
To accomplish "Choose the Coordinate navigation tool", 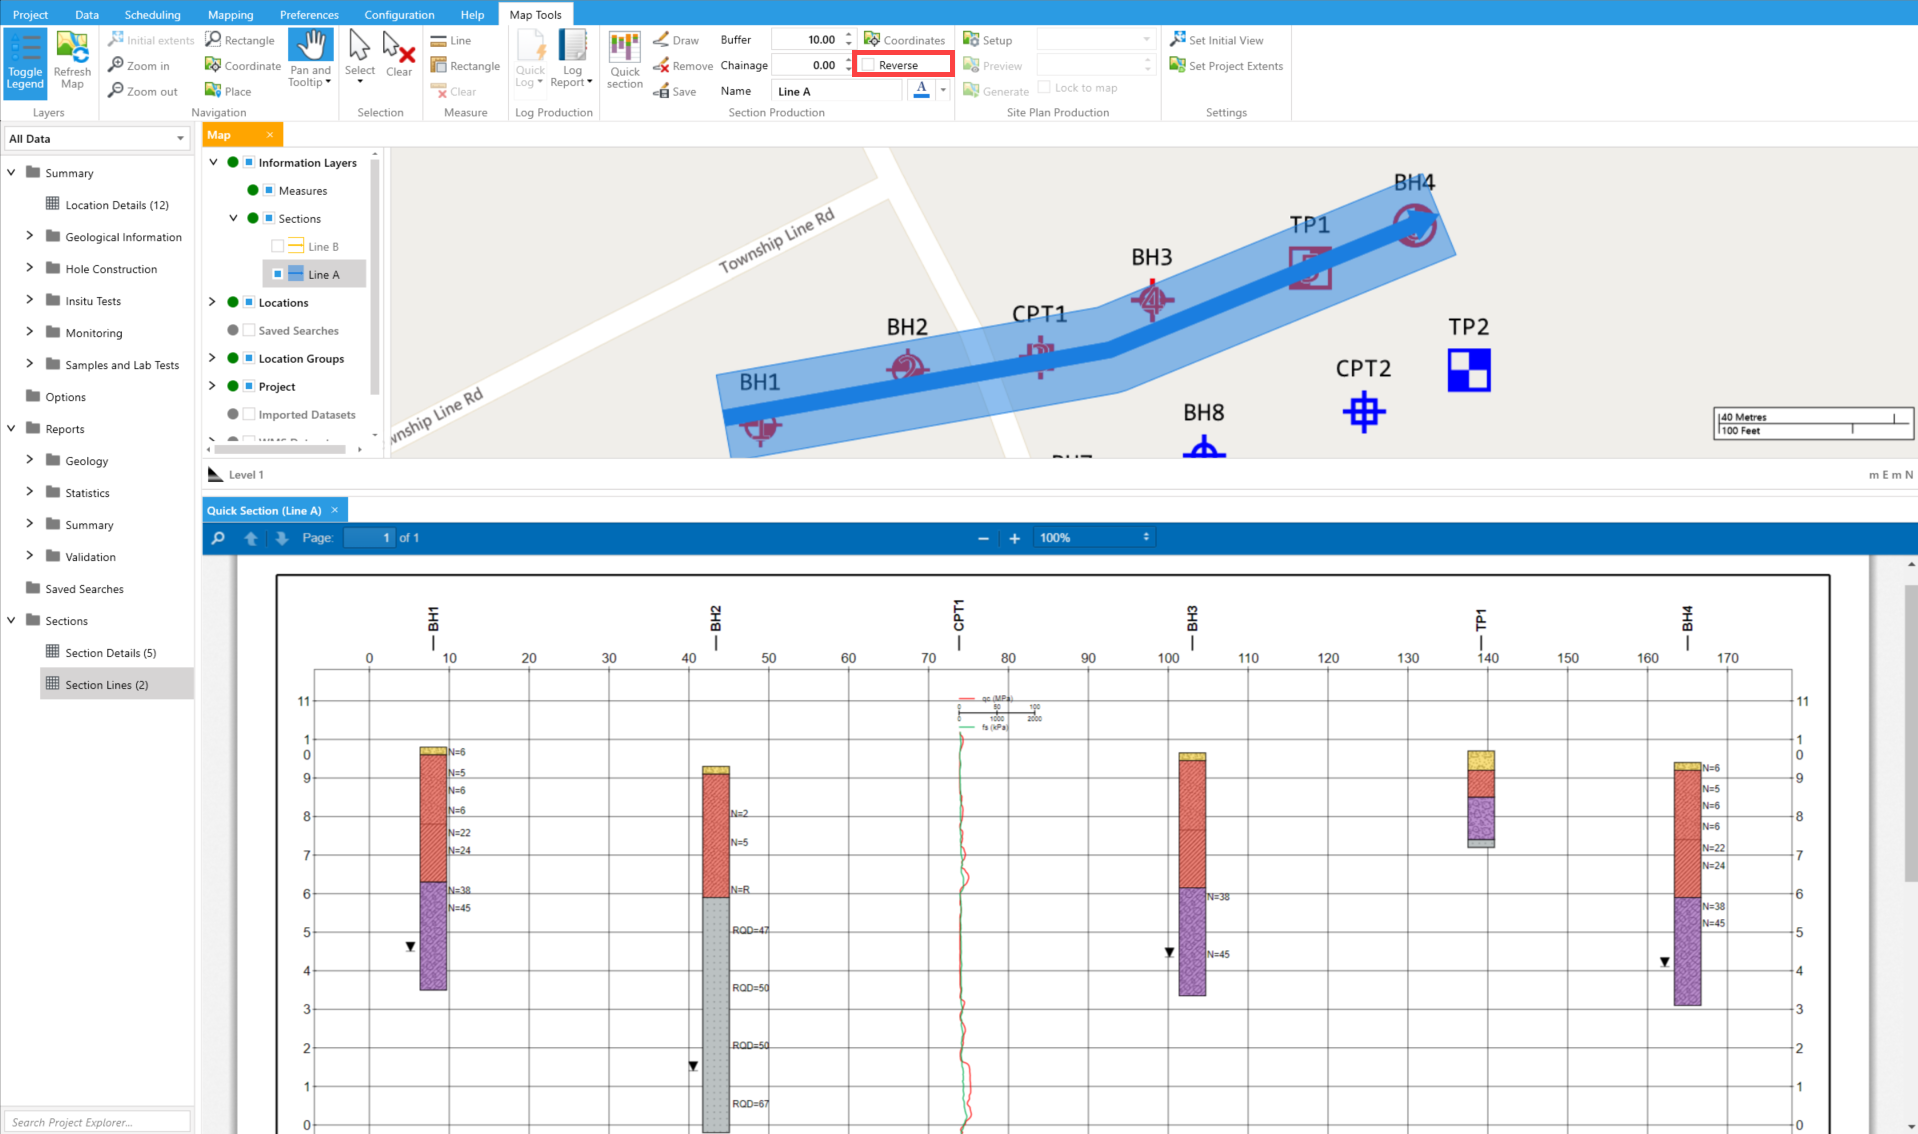I will [x=243, y=66].
